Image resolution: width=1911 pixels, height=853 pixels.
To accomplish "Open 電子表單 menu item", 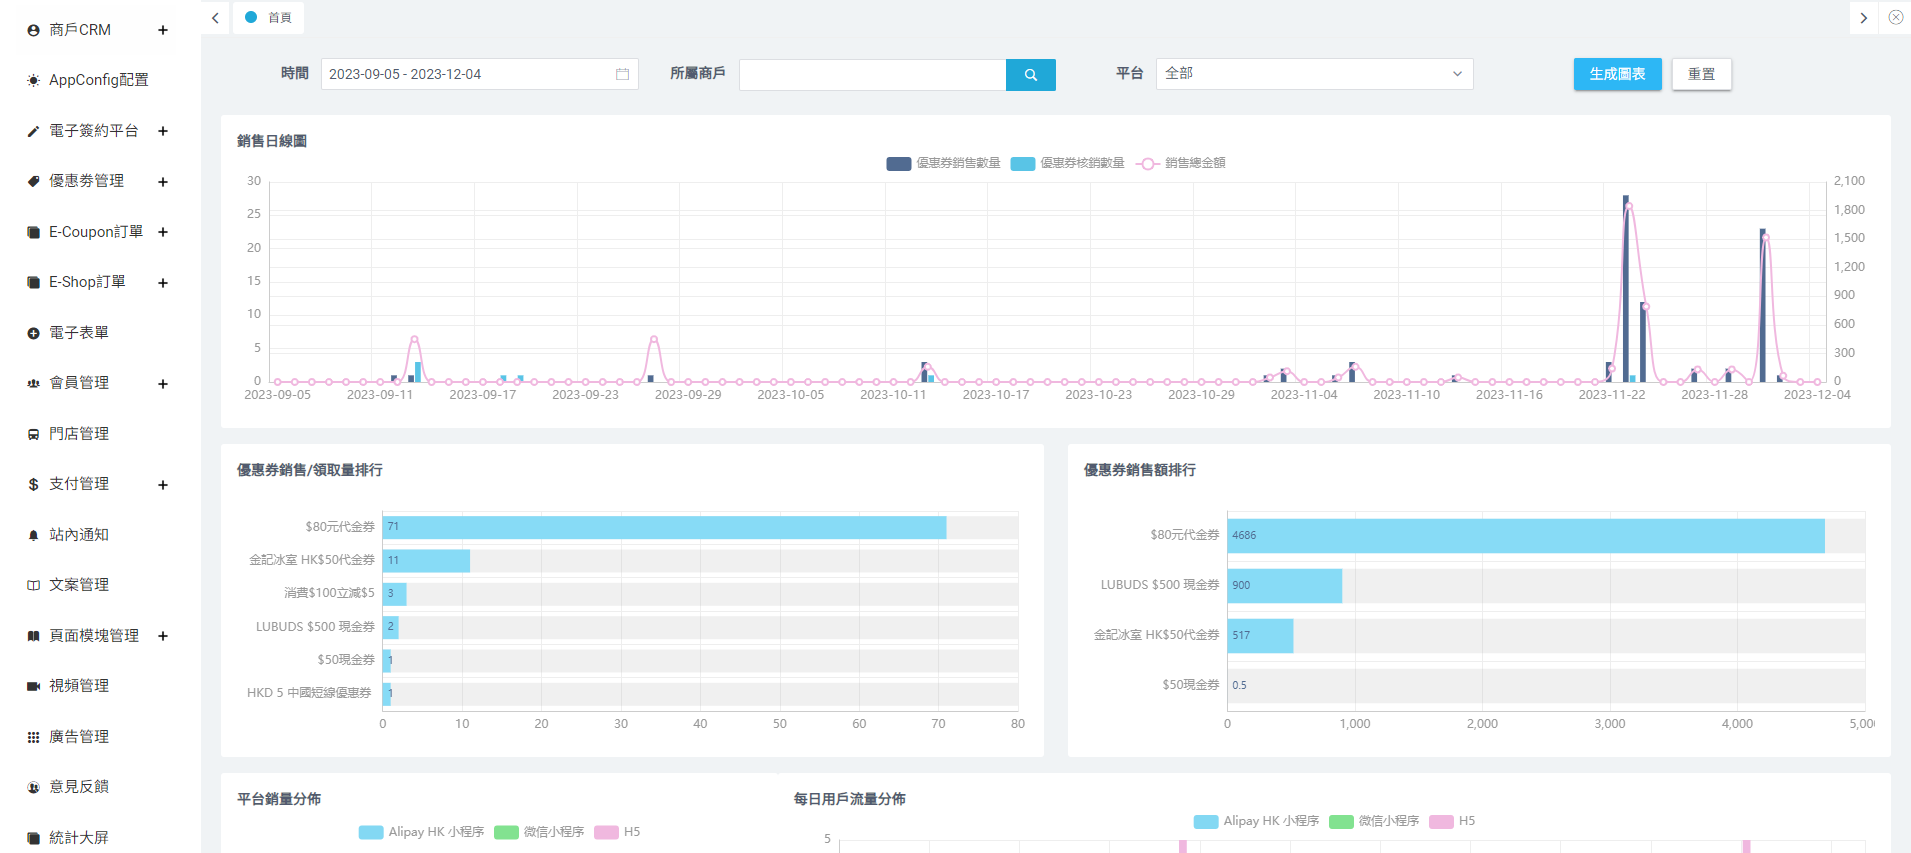I will (x=79, y=333).
